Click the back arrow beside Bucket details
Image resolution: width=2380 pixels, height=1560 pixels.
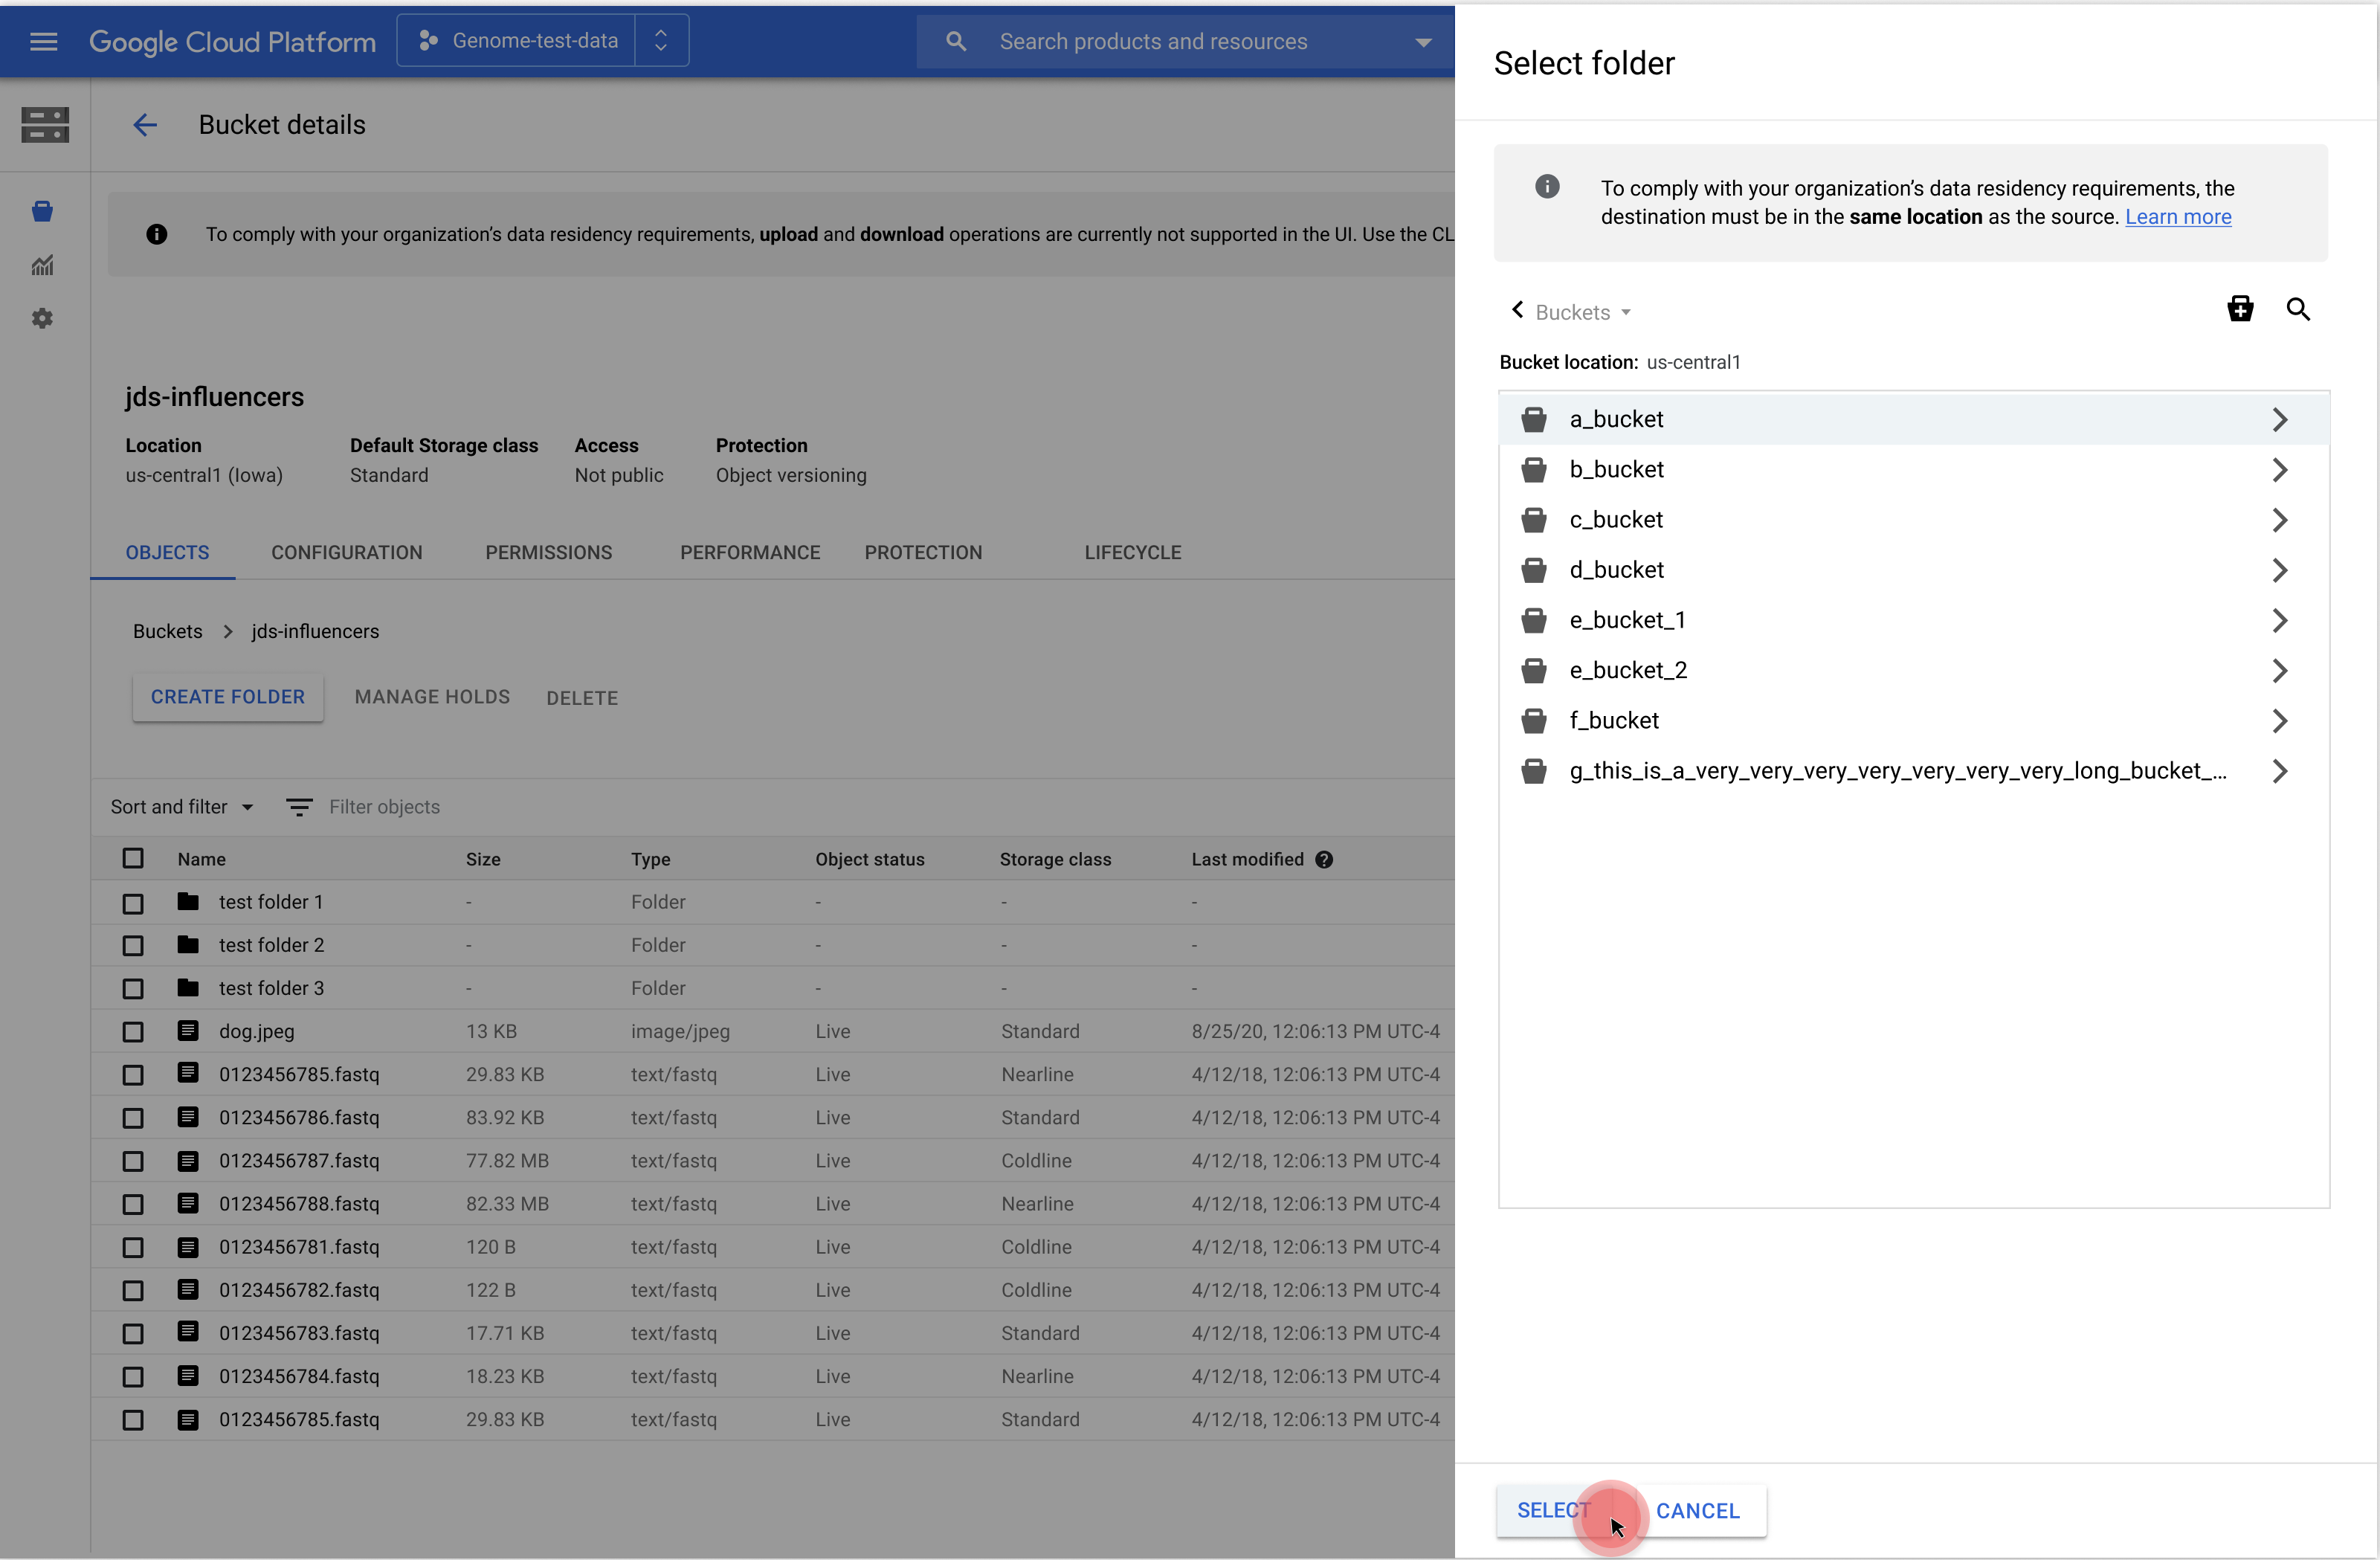145,125
